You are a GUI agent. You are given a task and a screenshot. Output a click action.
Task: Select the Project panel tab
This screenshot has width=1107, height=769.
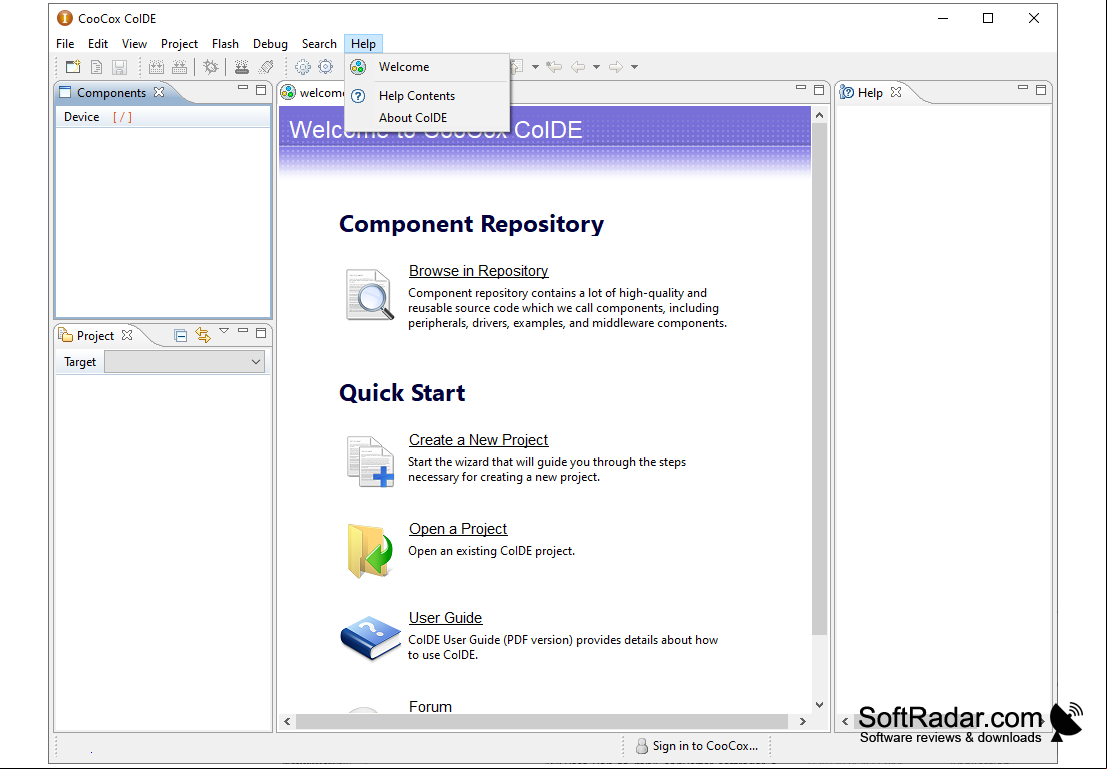[95, 335]
